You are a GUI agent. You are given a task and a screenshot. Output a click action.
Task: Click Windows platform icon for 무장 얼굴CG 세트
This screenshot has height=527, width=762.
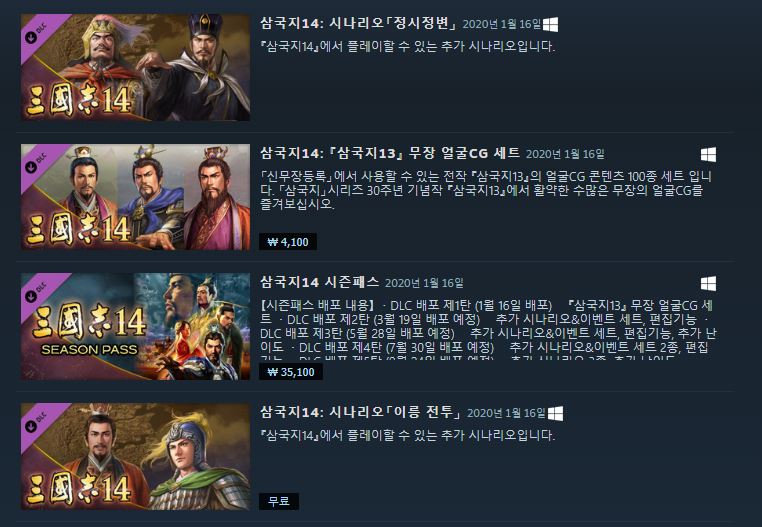(x=708, y=155)
